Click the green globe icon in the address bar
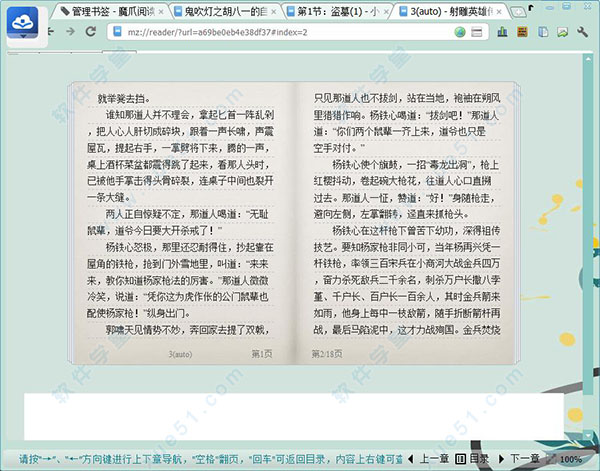The height and width of the screenshot is (471, 600). click(460, 32)
